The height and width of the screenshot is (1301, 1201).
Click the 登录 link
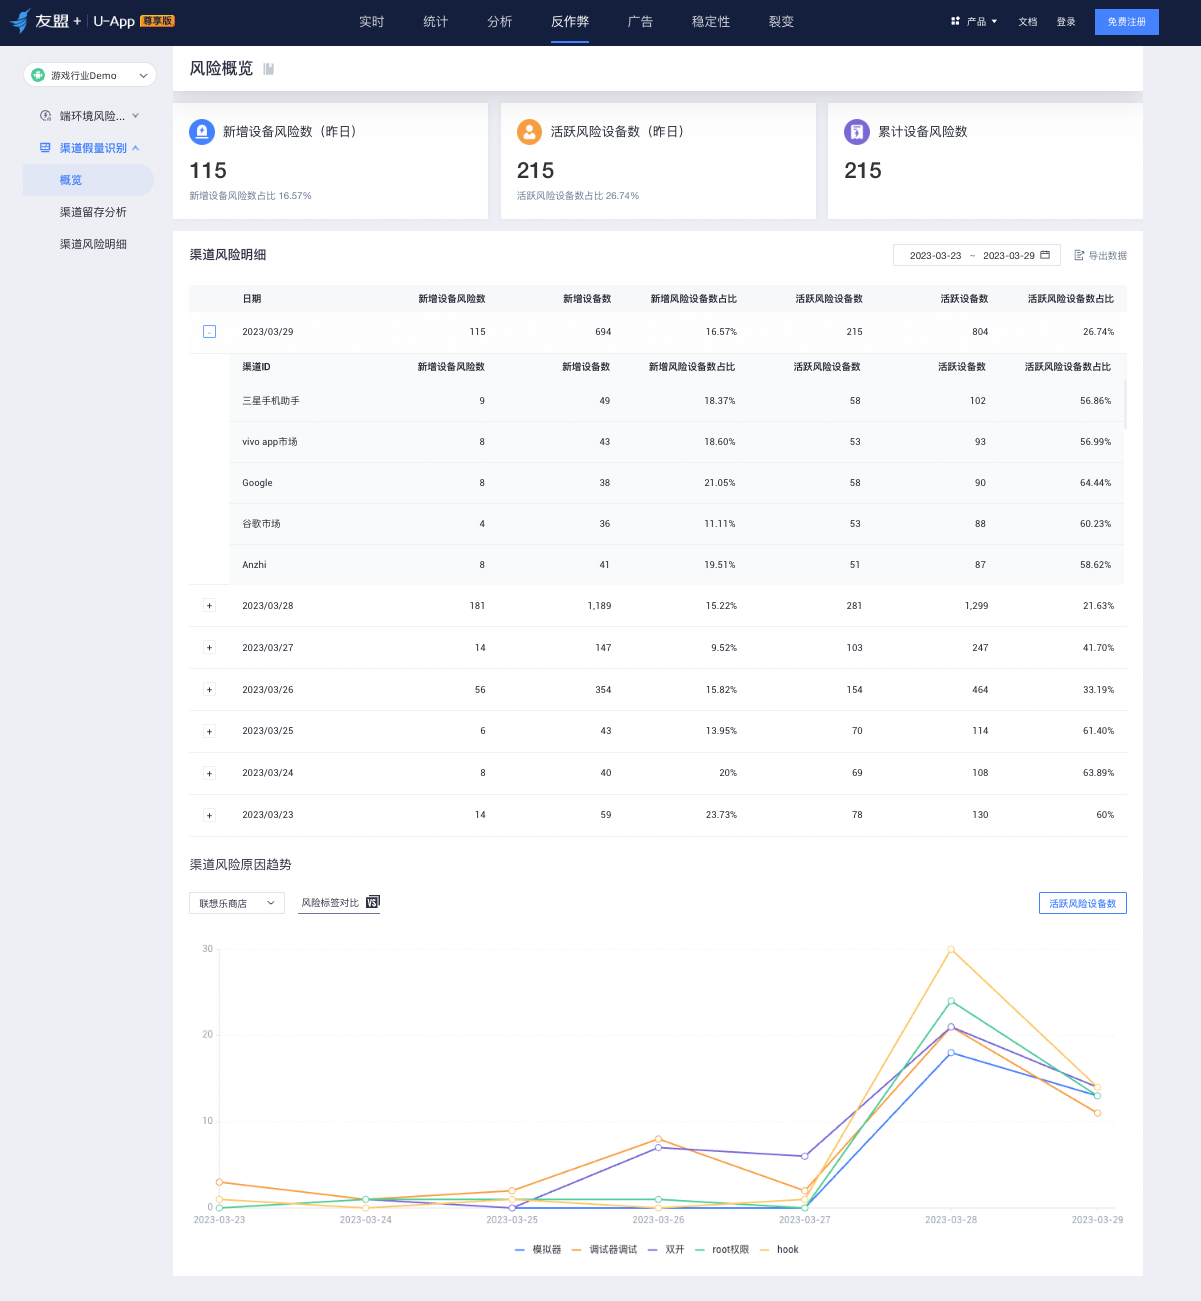point(1066,22)
